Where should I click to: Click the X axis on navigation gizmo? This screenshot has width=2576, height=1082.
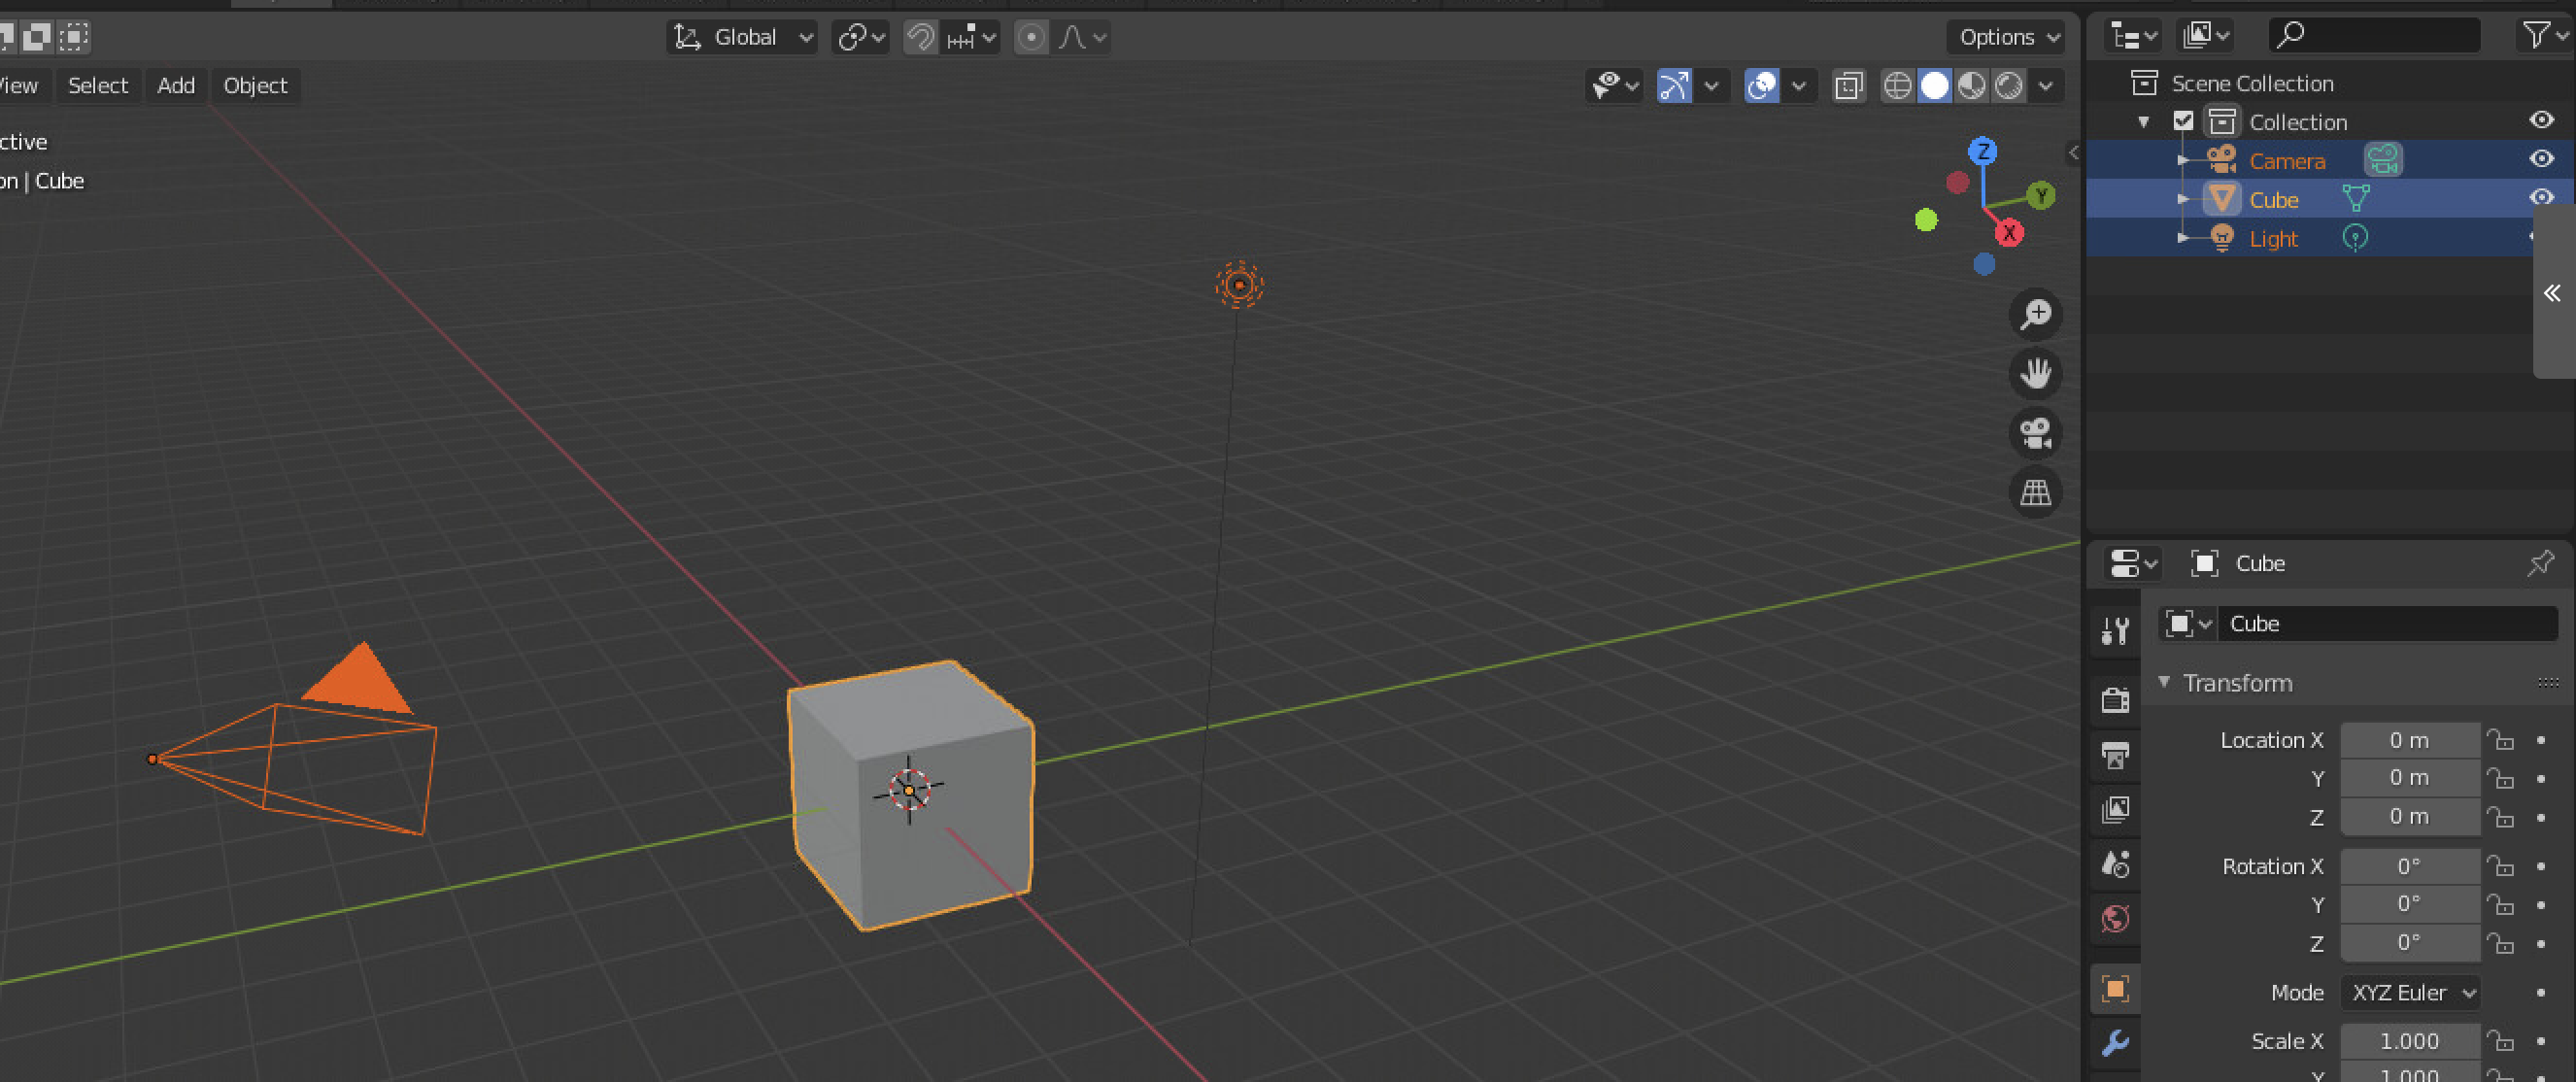[x=2009, y=234]
